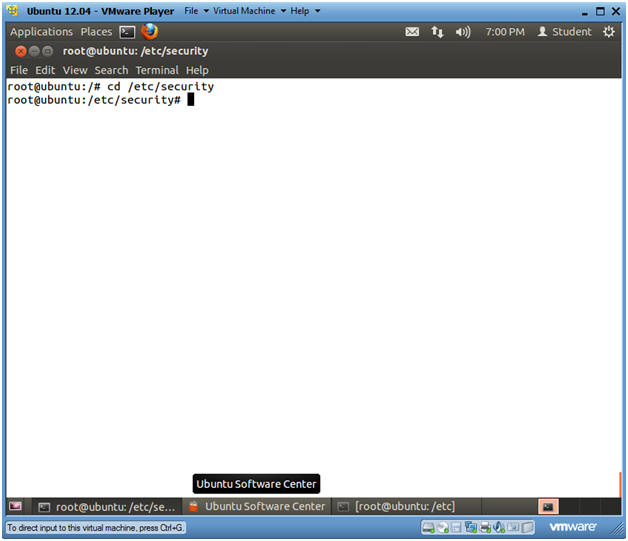
Task: Click the VMware printer device icon
Action: [485, 528]
